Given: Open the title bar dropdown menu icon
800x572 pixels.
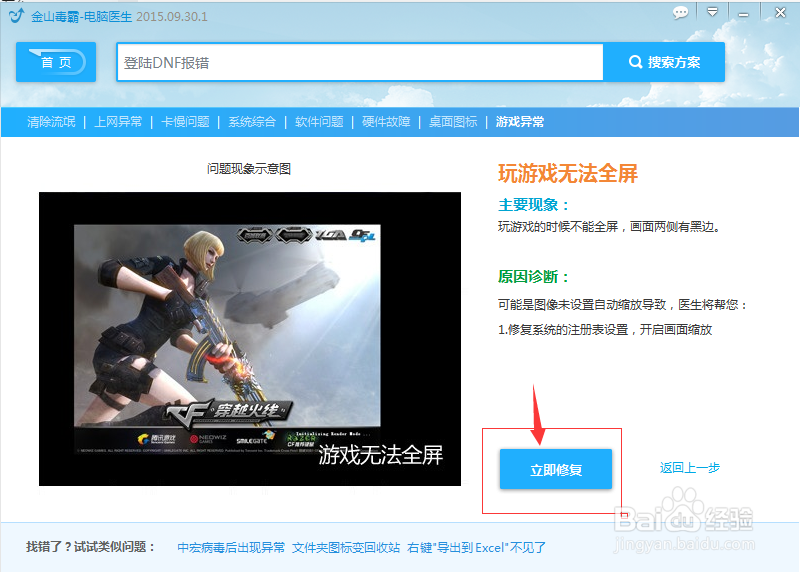Looking at the screenshot, I should [x=713, y=12].
